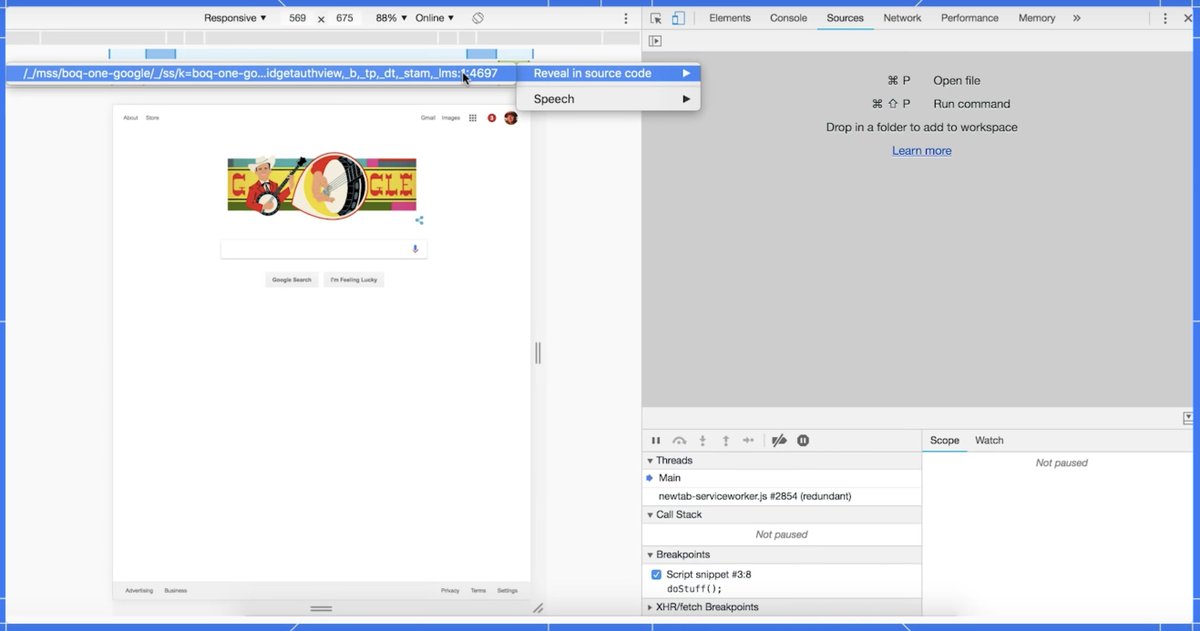1200x631 pixels.
Task: Click I'm Feeling Lucky button
Action: (x=354, y=280)
